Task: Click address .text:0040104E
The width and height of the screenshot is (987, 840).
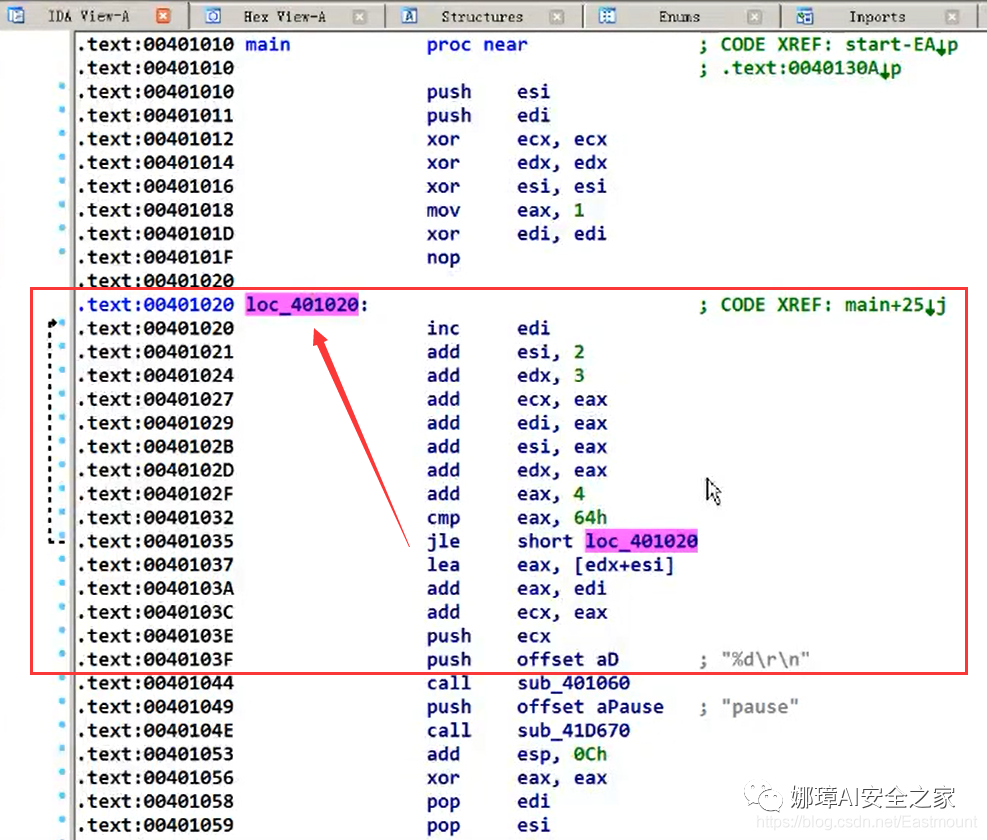Action: point(155,730)
